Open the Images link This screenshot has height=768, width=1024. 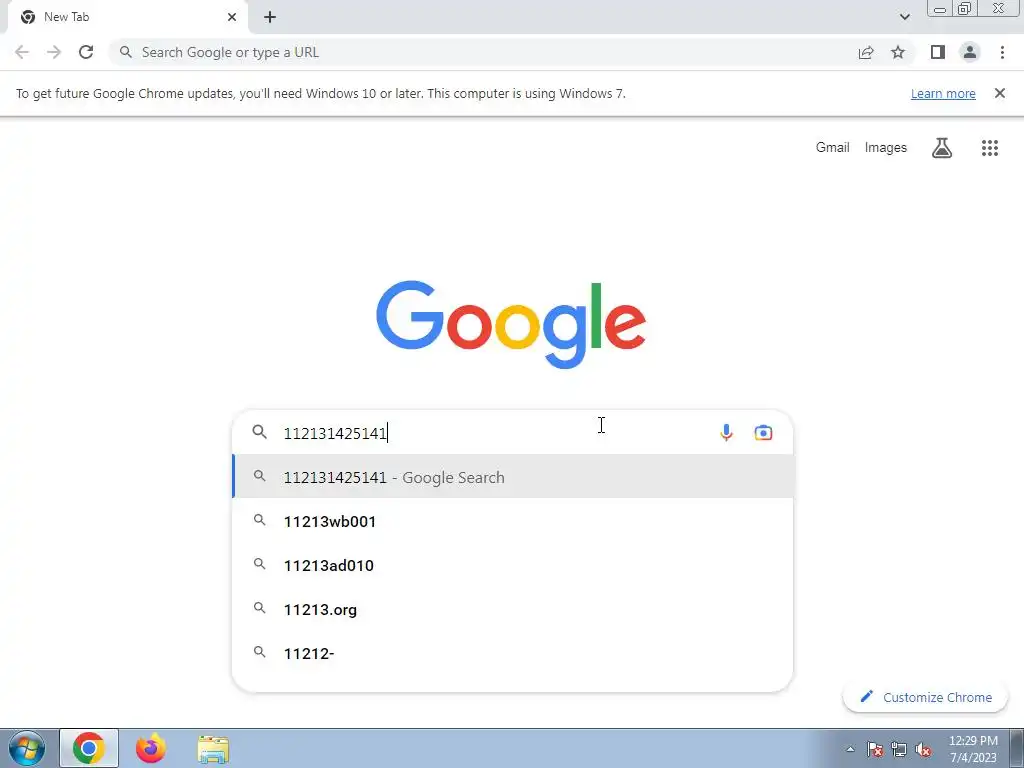coord(886,148)
